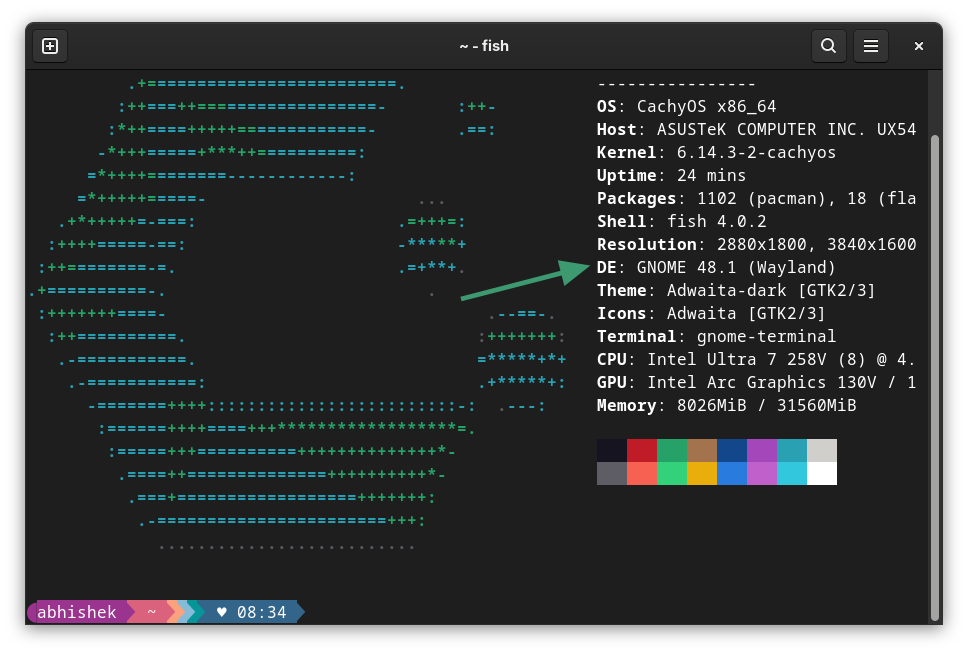Click the '~ - fish' window title

(x=484, y=46)
